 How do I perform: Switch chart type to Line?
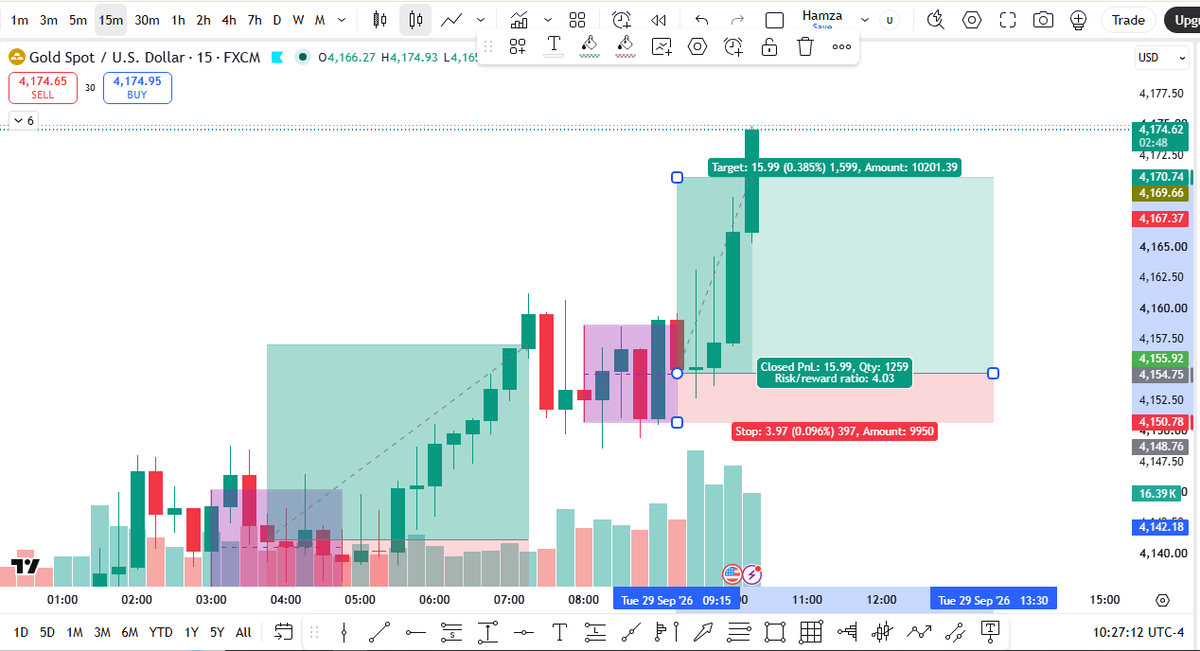pyautogui.click(x=452, y=20)
